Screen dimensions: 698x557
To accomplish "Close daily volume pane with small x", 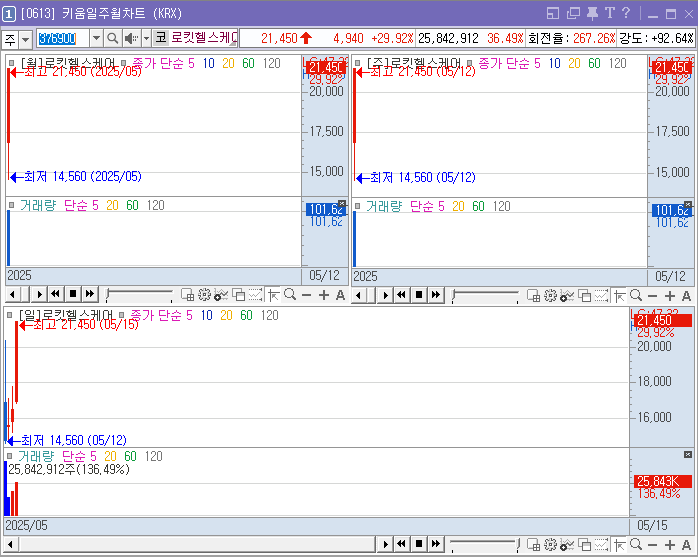I will click(x=688, y=455).
